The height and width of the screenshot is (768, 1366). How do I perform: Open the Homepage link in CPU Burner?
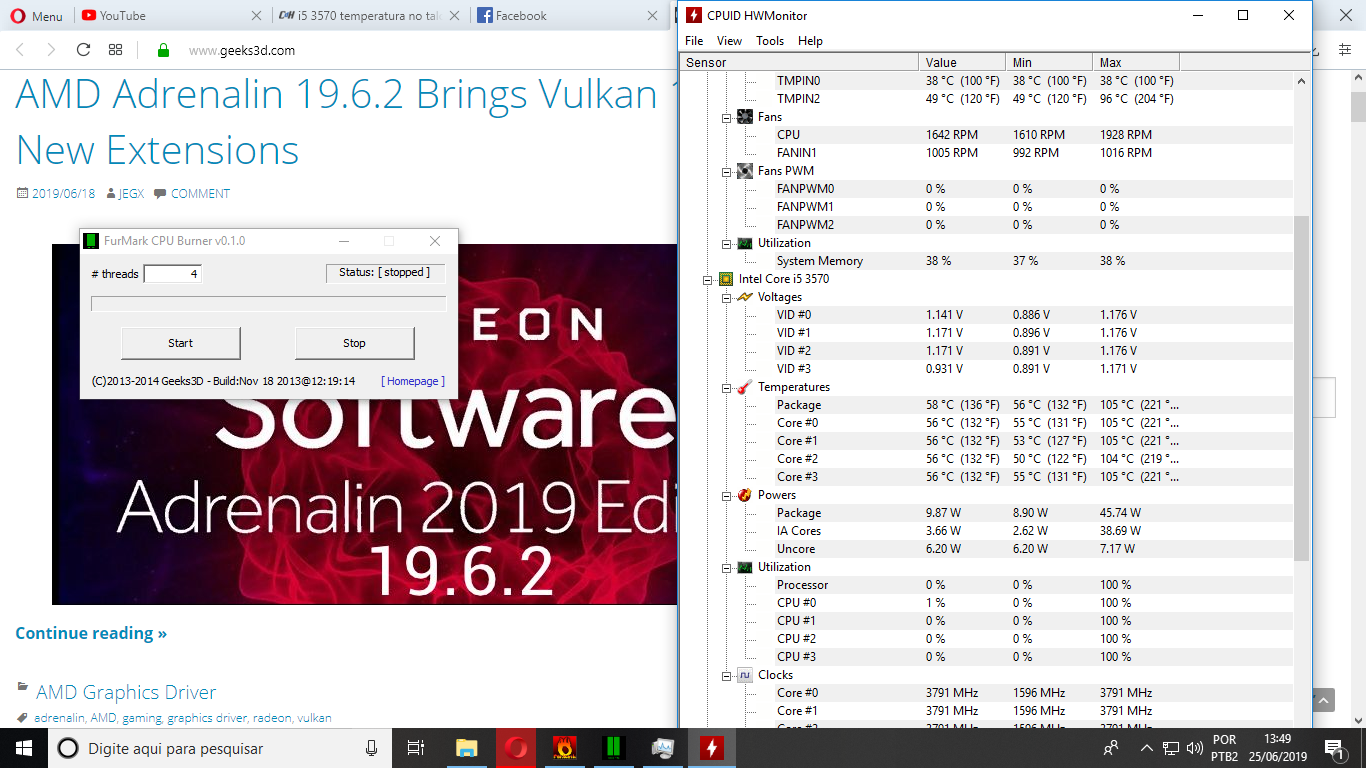413,381
